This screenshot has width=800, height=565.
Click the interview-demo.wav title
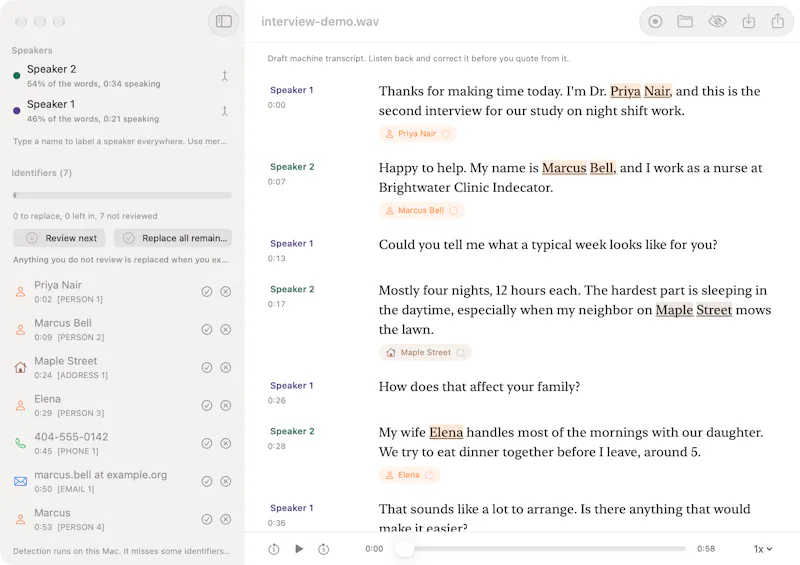point(320,21)
